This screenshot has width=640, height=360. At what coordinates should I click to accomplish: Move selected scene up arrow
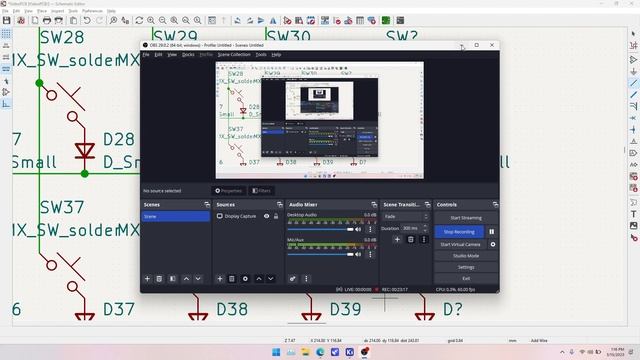click(186, 279)
